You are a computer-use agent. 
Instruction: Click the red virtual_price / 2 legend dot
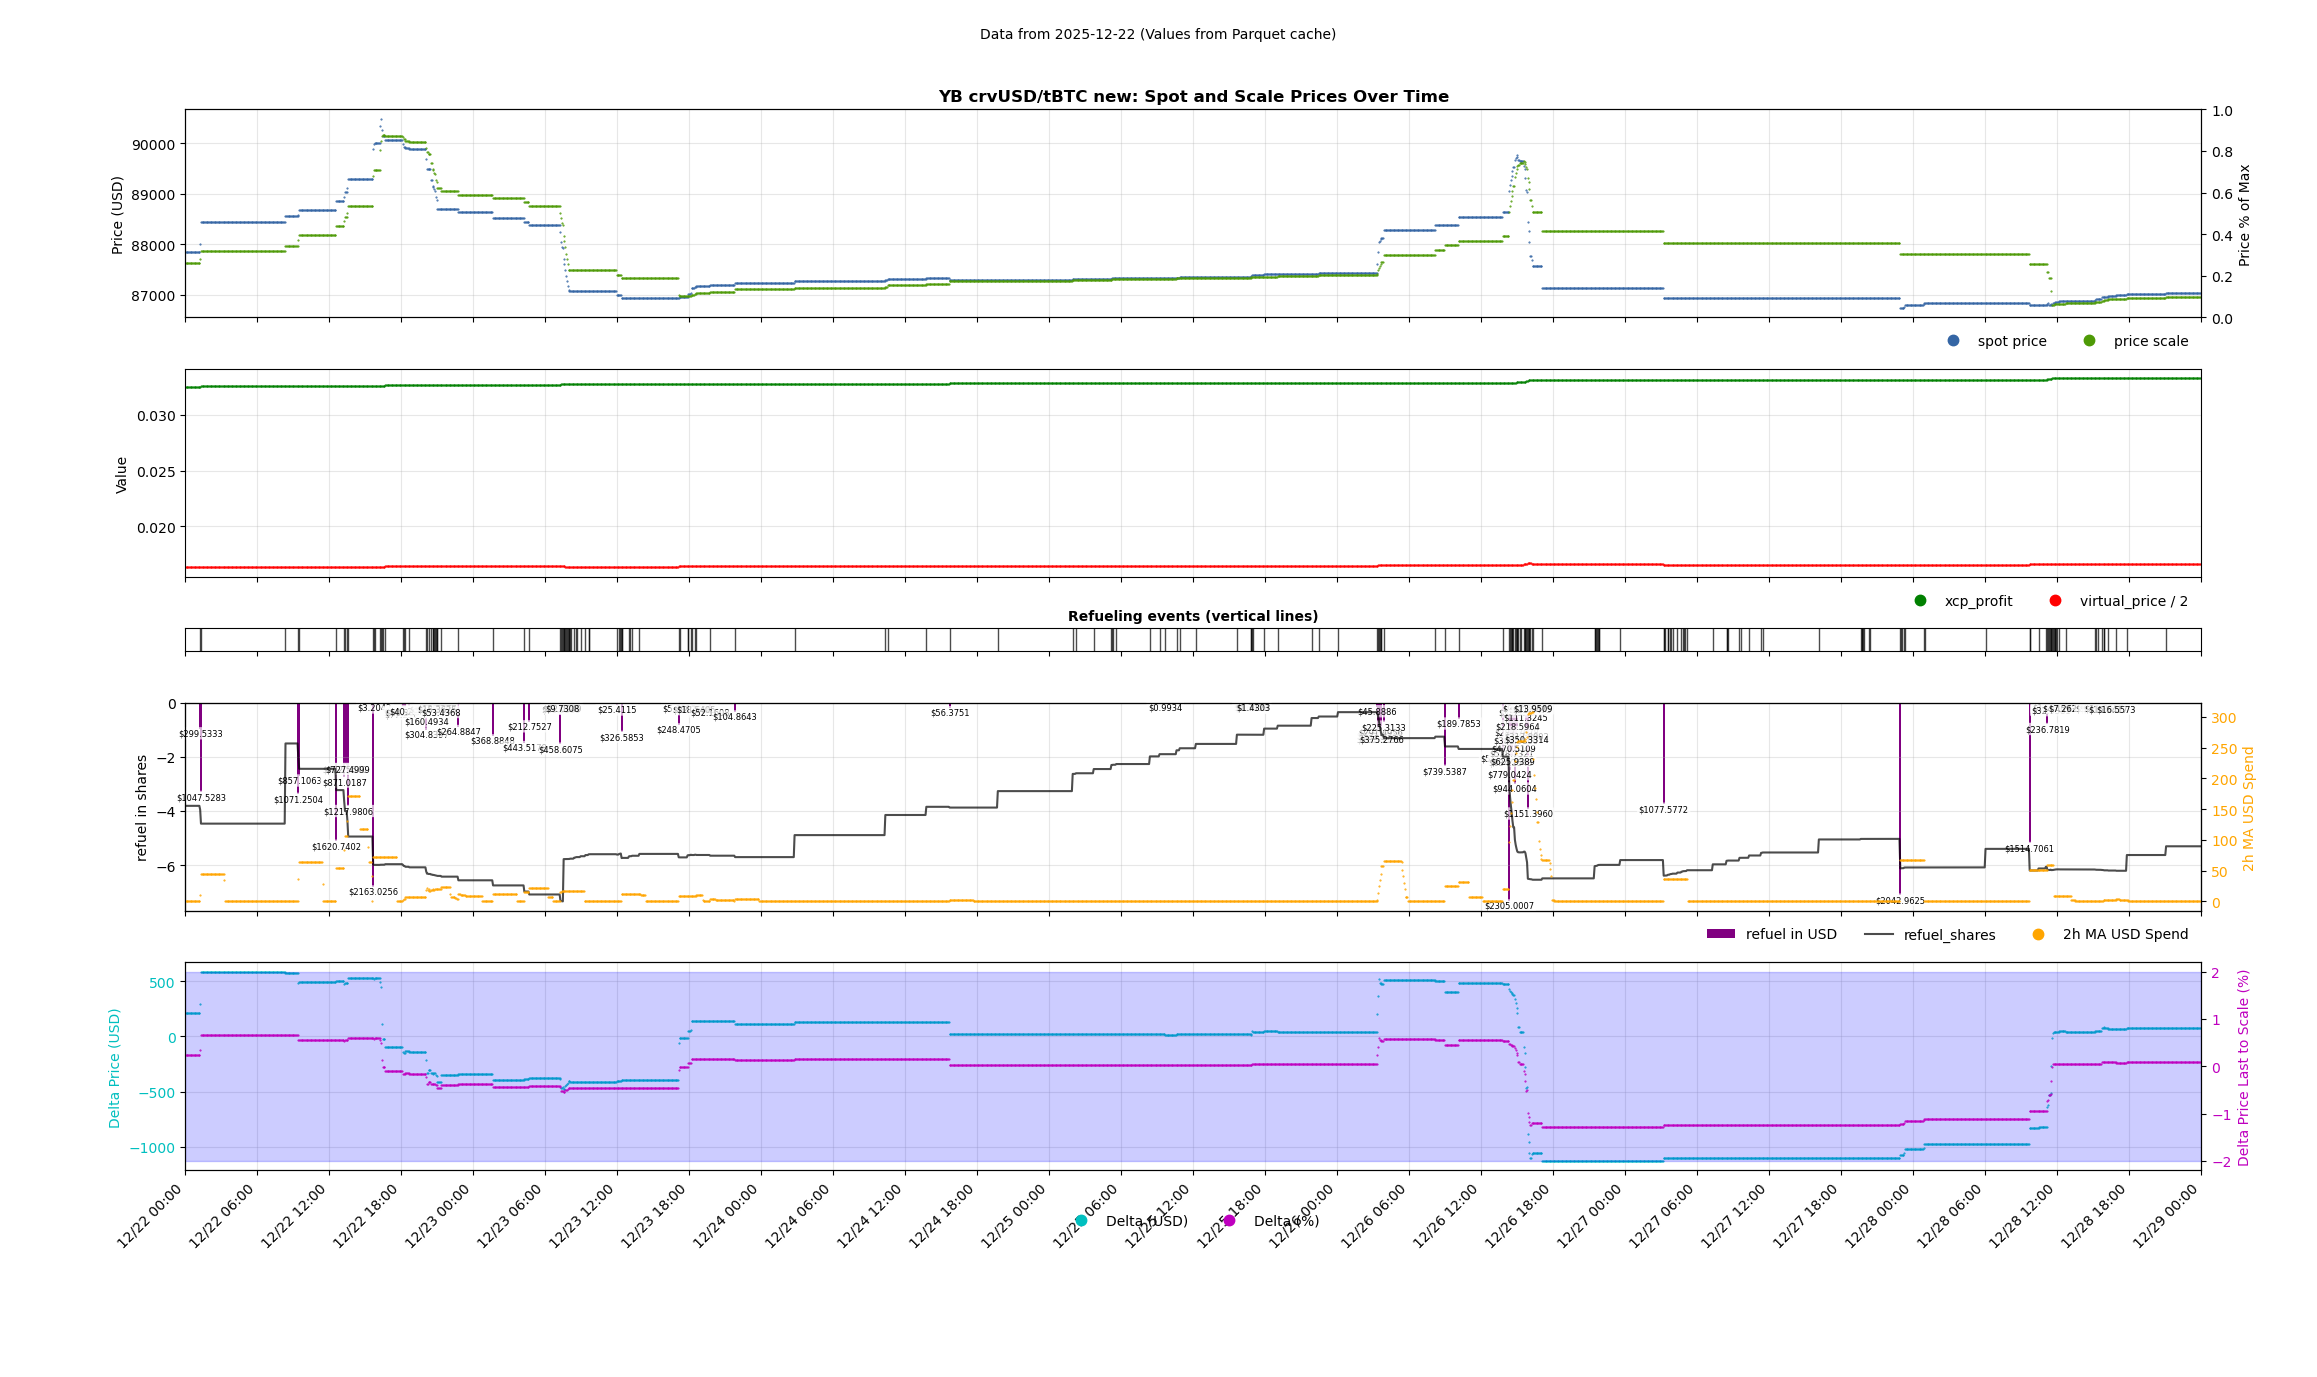click(x=2055, y=601)
